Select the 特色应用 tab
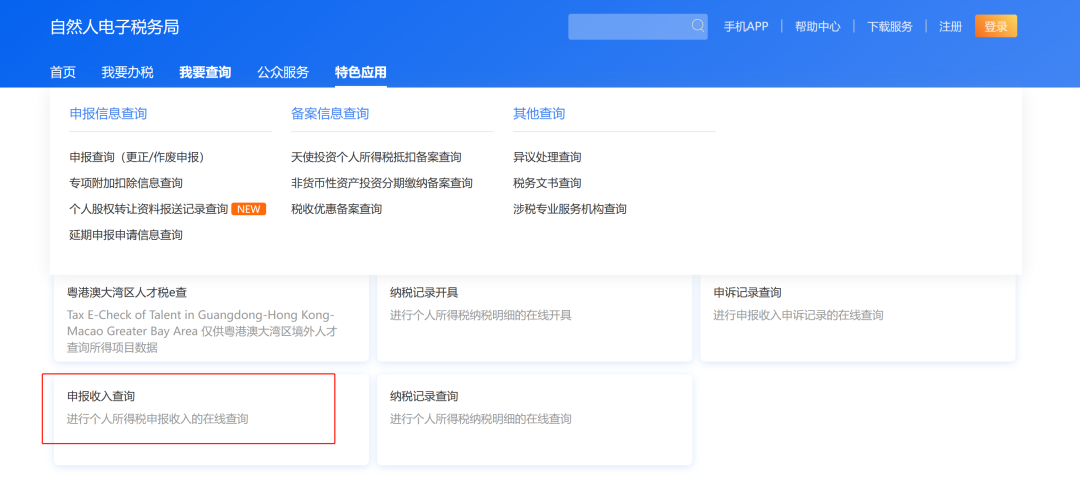This screenshot has width=1080, height=492. (361, 72)
